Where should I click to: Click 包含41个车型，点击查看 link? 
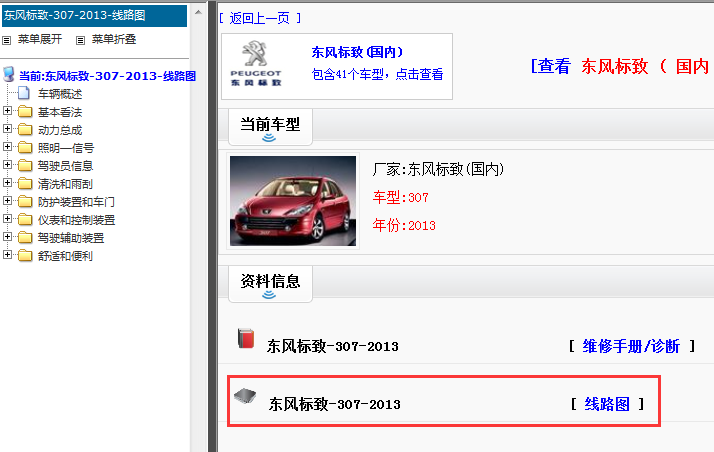click(377, 74)
